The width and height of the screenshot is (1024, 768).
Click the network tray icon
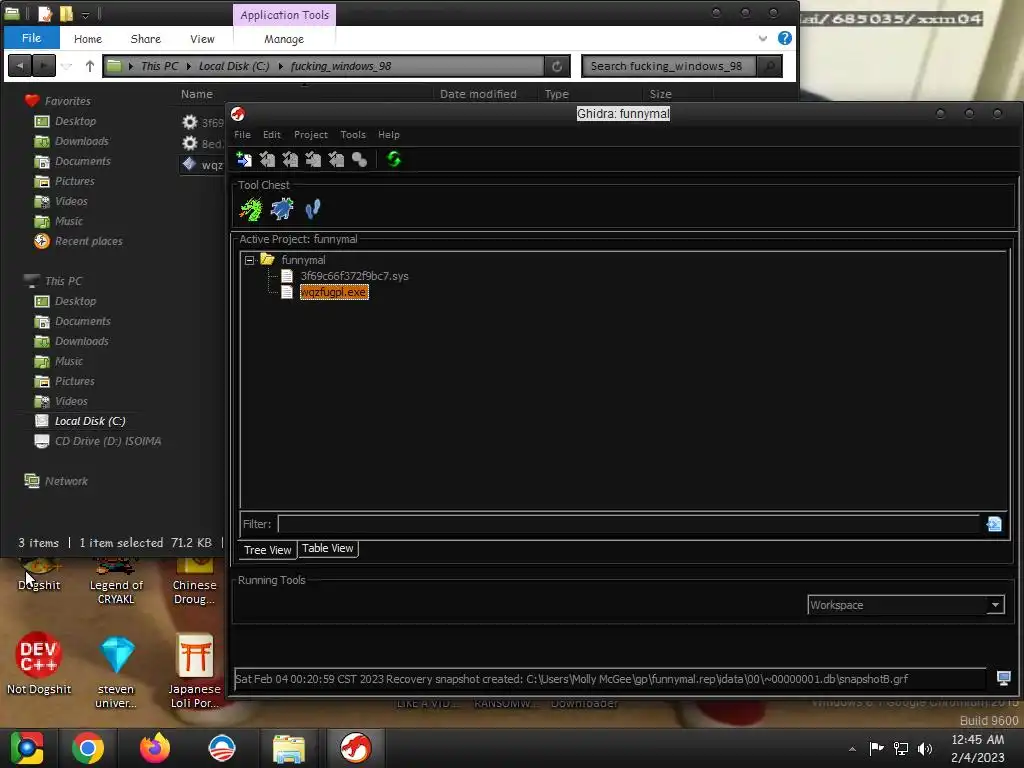coord(901,749)
